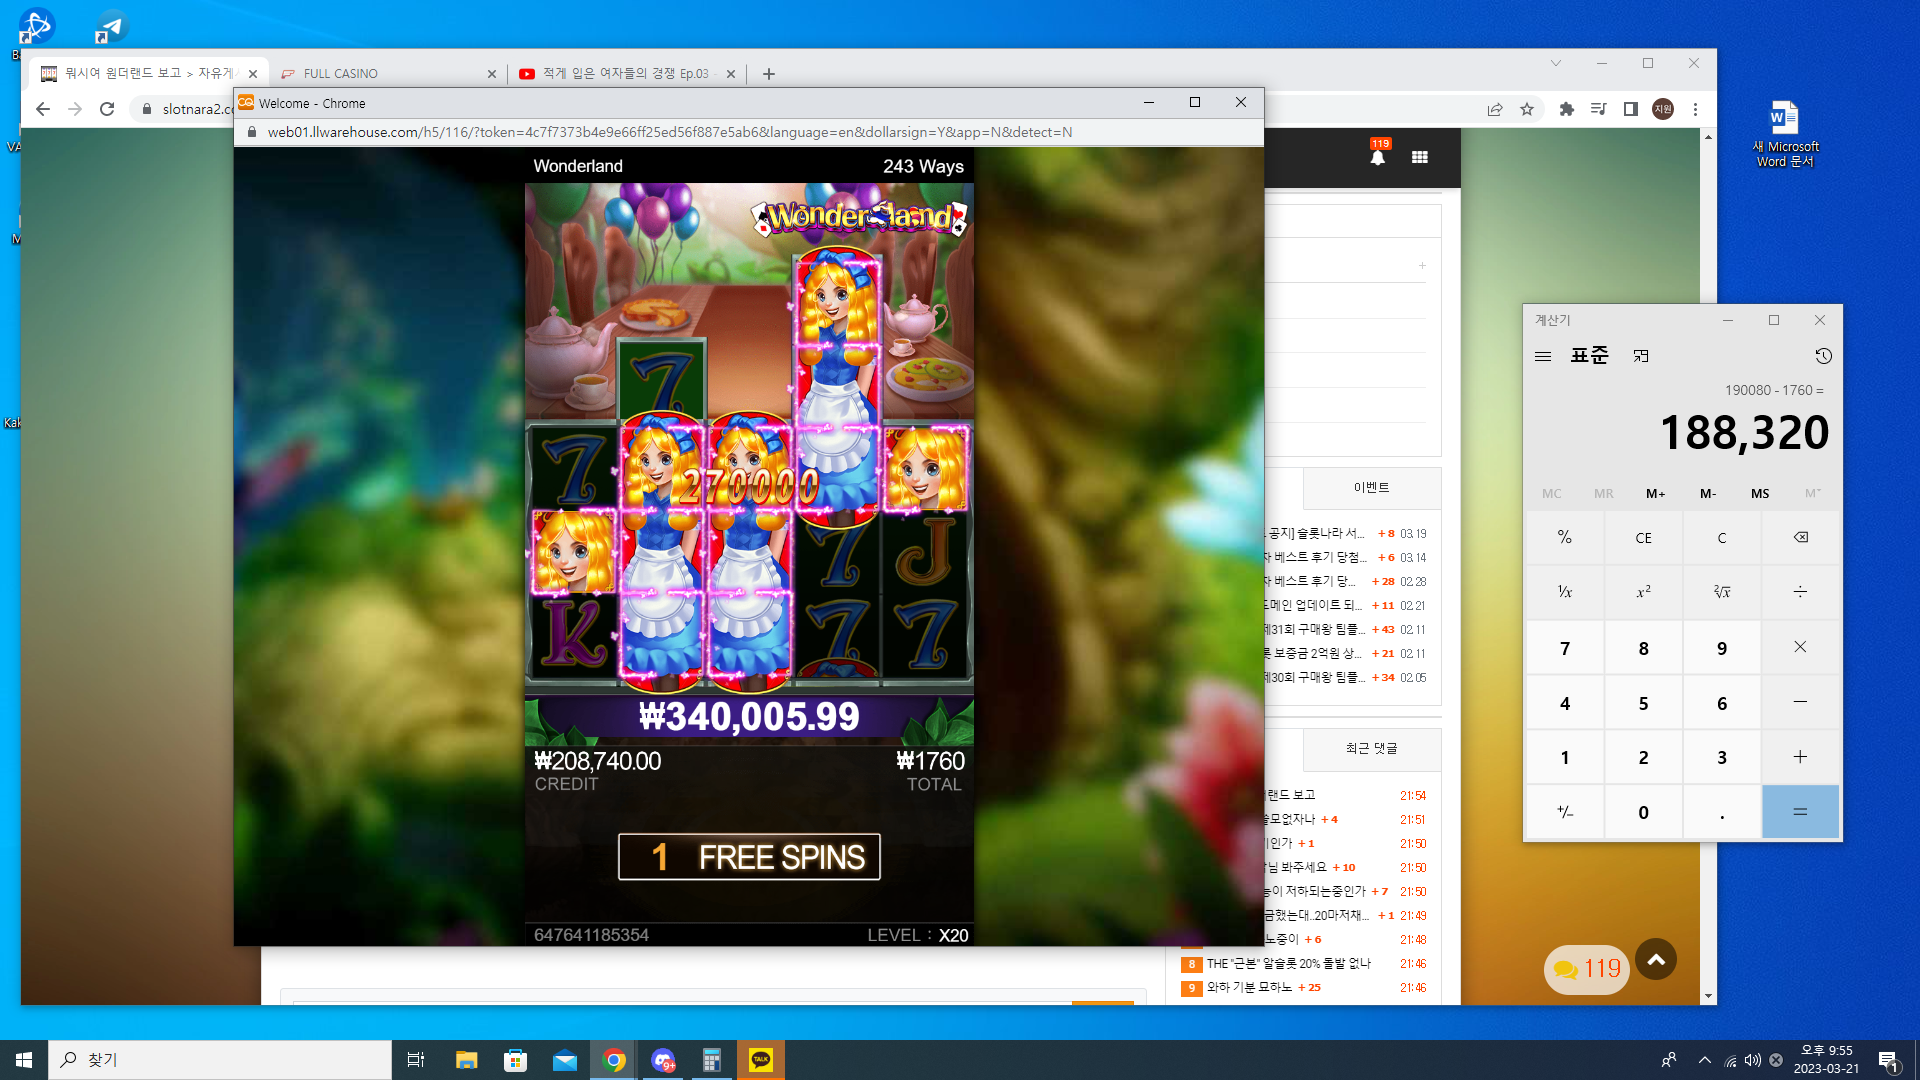Click the number 7 calculator key
The width and height of the screenshot is (1920, 1080).
(x=1565, y=648)
